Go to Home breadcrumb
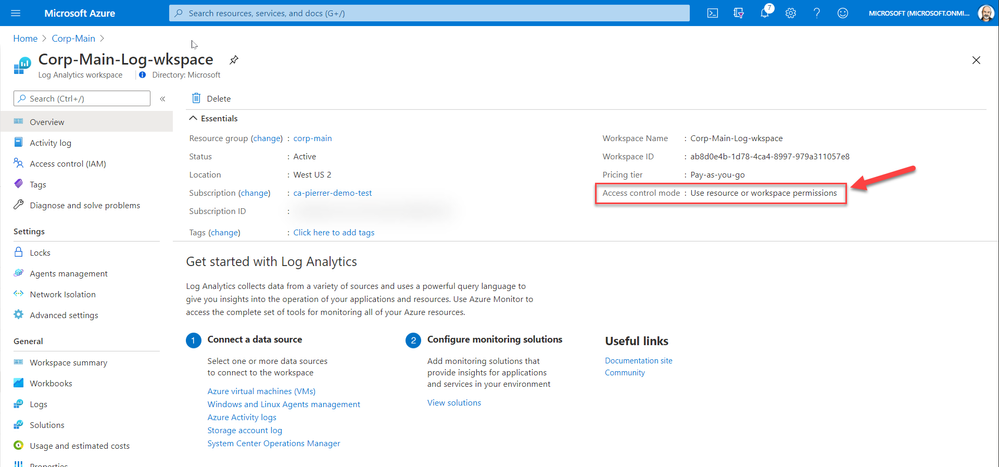The width and height of the screenshot is (999, 467). click(25, 39)
